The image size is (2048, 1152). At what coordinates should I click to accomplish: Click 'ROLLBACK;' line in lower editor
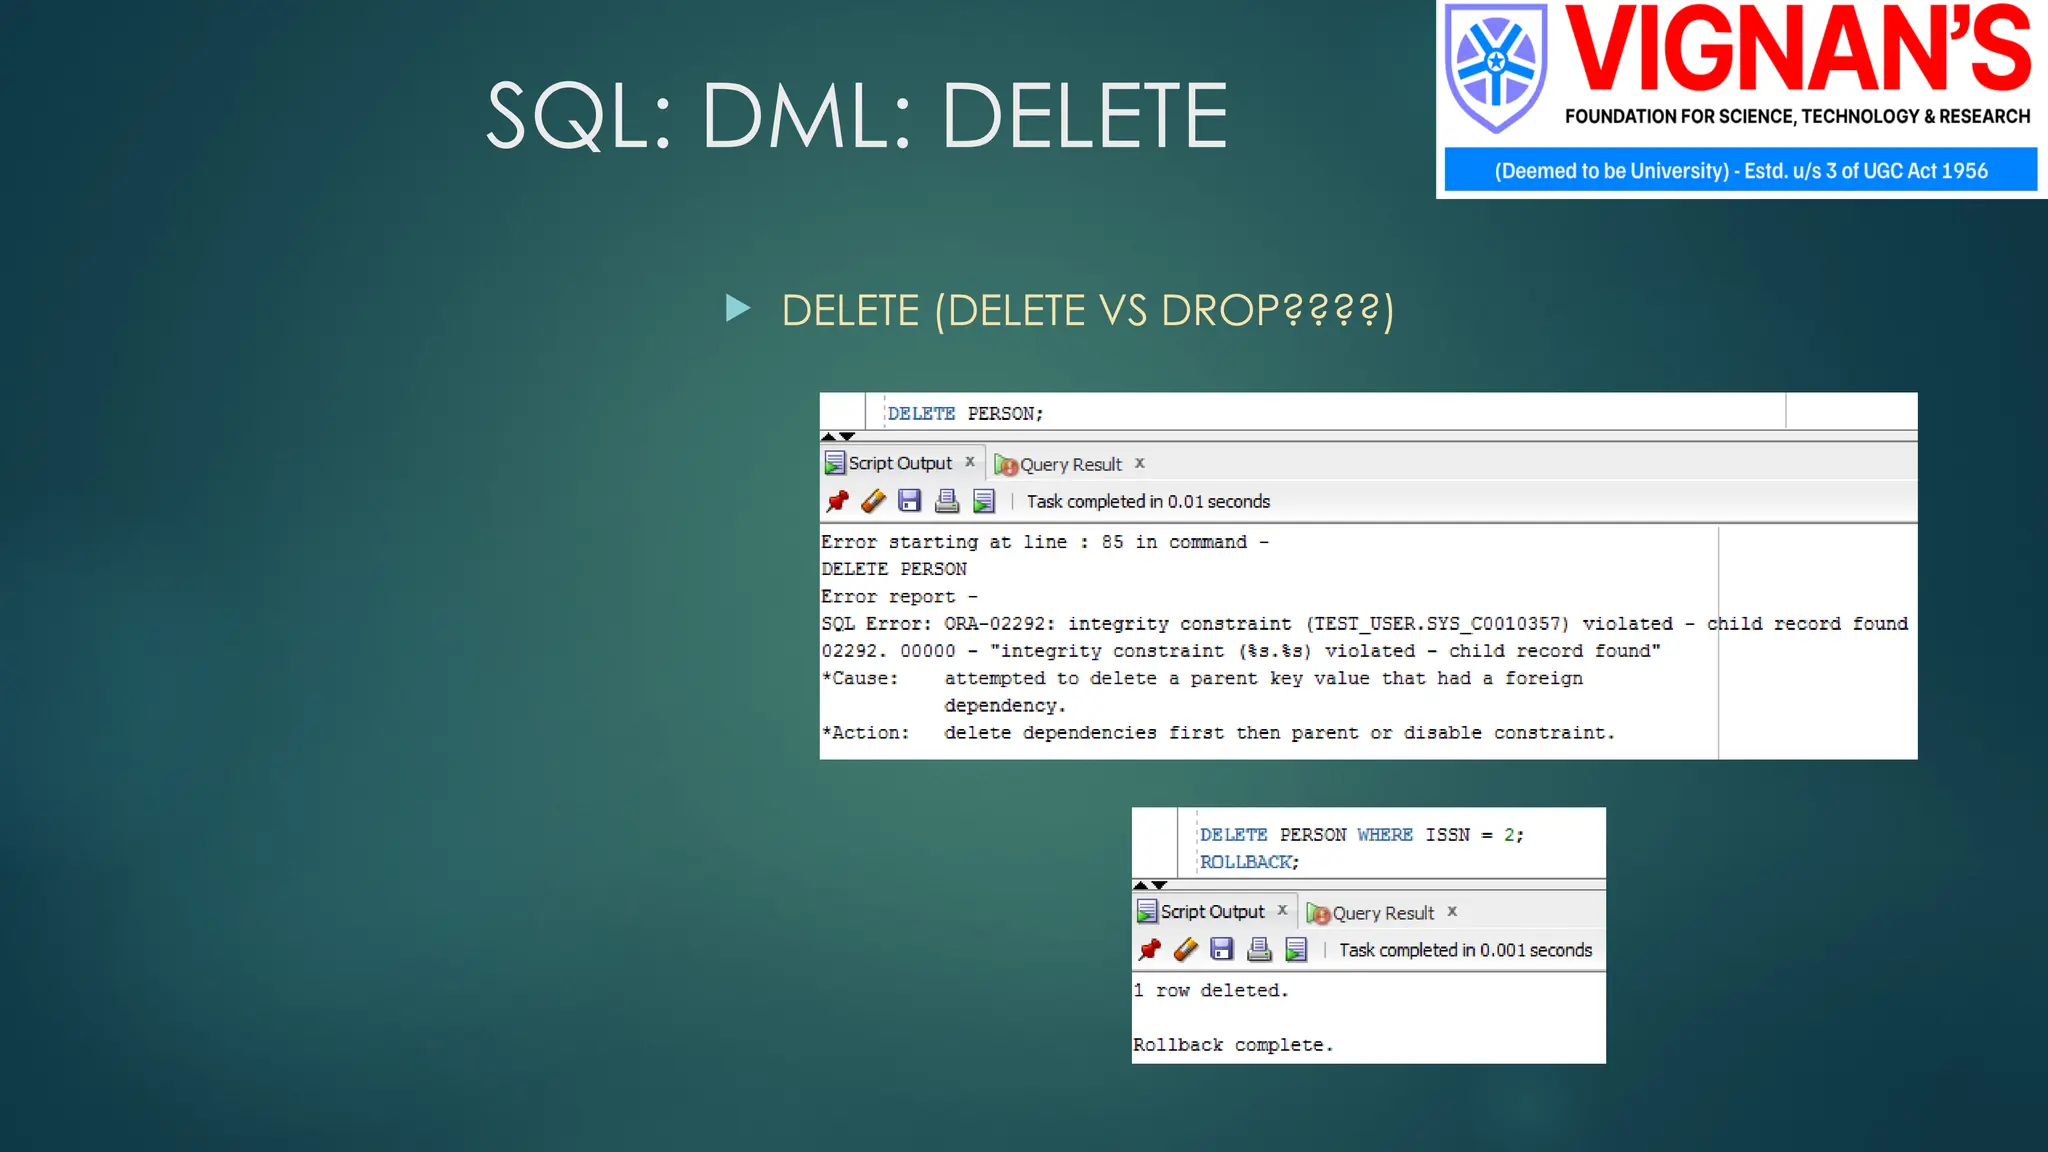tap(1249, 861)
